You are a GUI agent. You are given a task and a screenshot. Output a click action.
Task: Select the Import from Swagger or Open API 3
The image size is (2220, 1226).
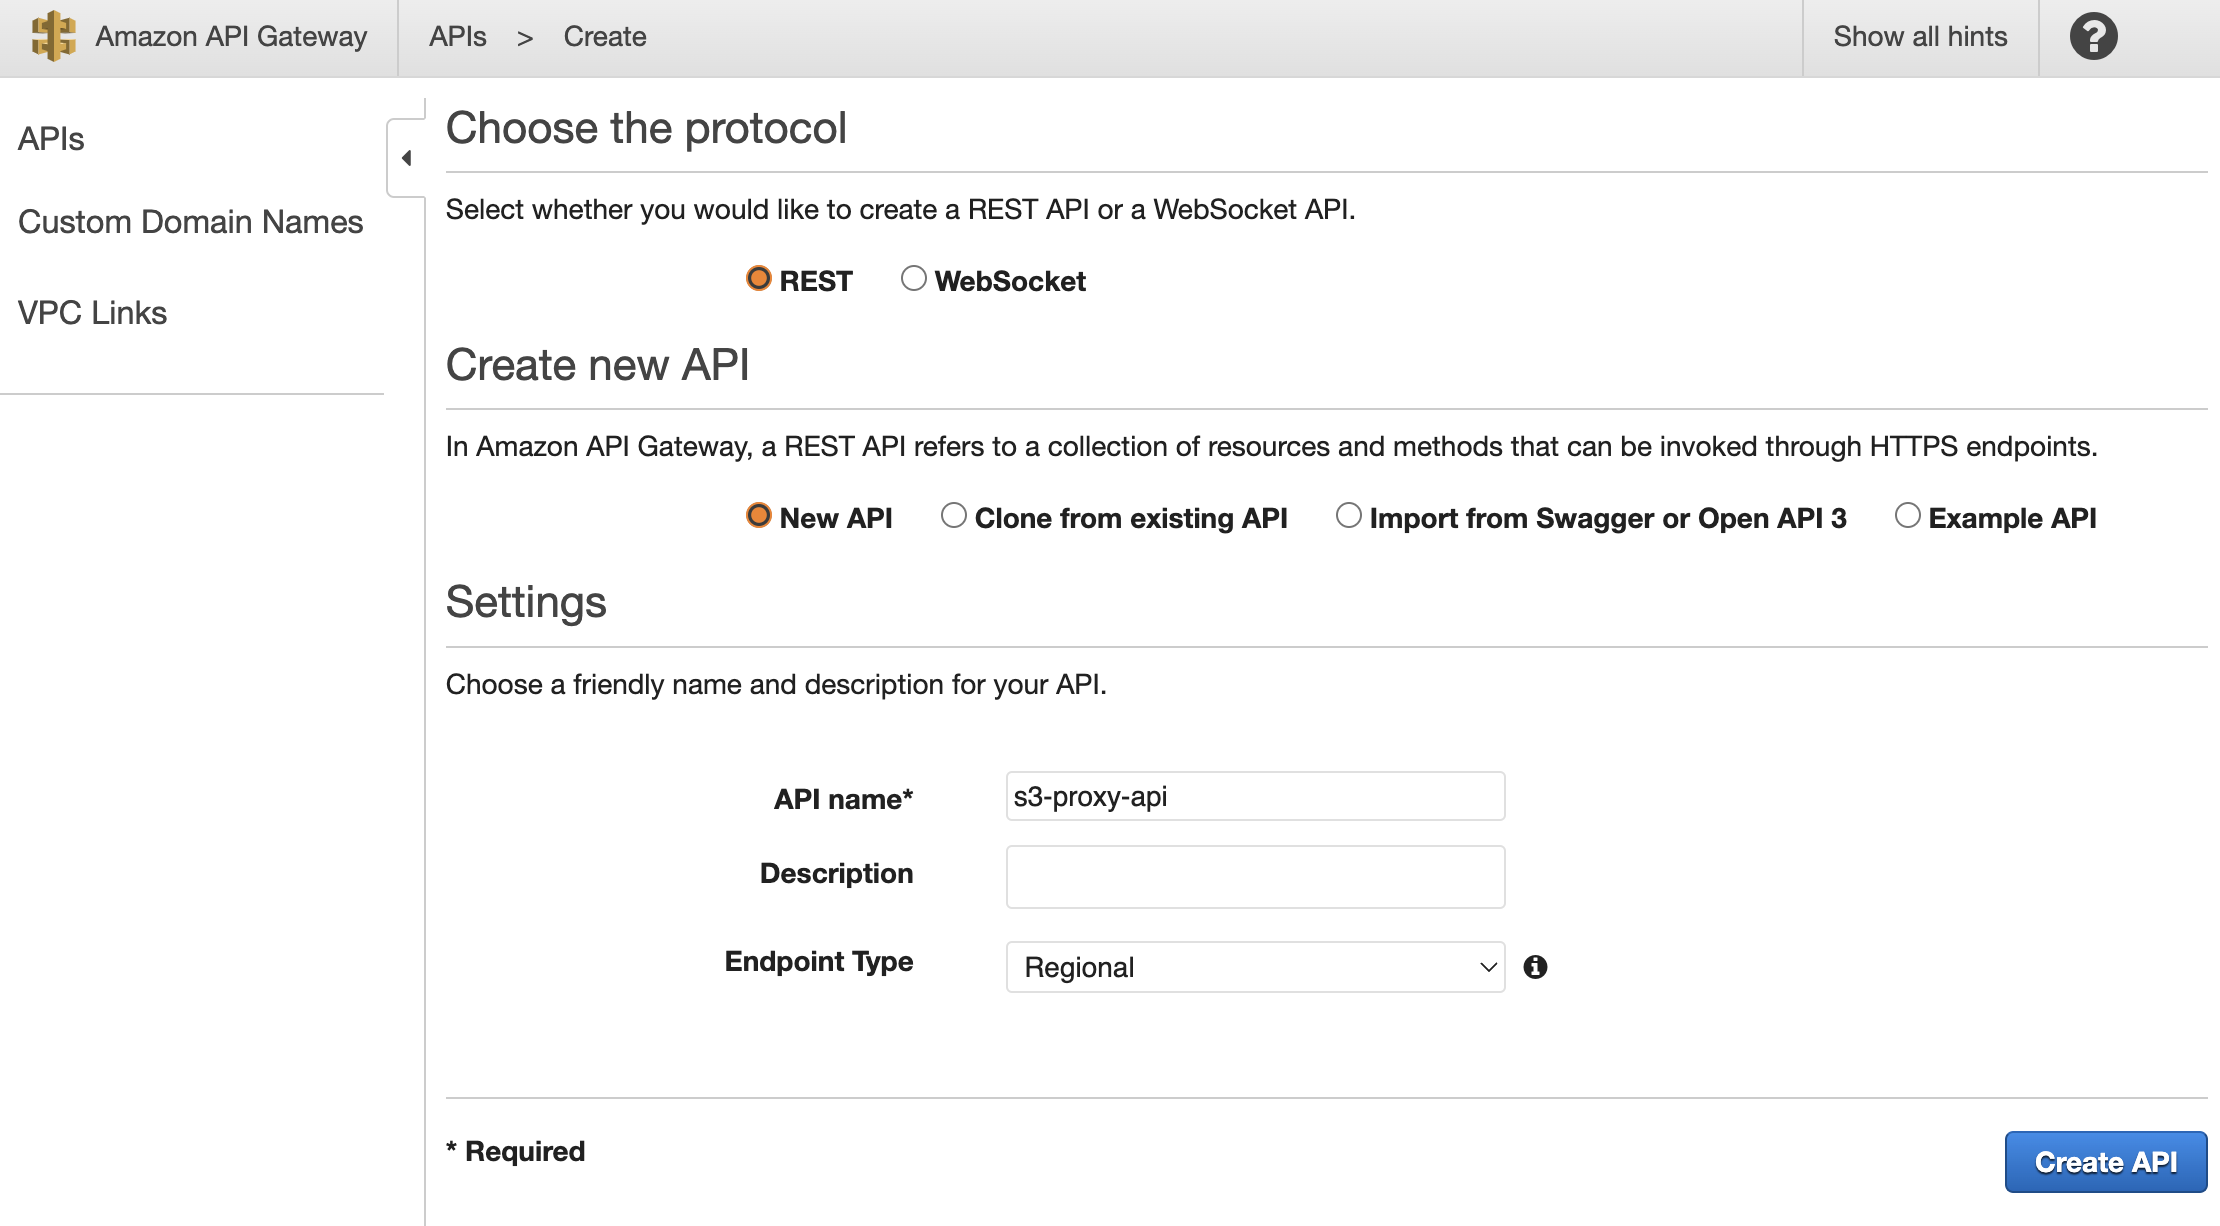pos(1348,518)
